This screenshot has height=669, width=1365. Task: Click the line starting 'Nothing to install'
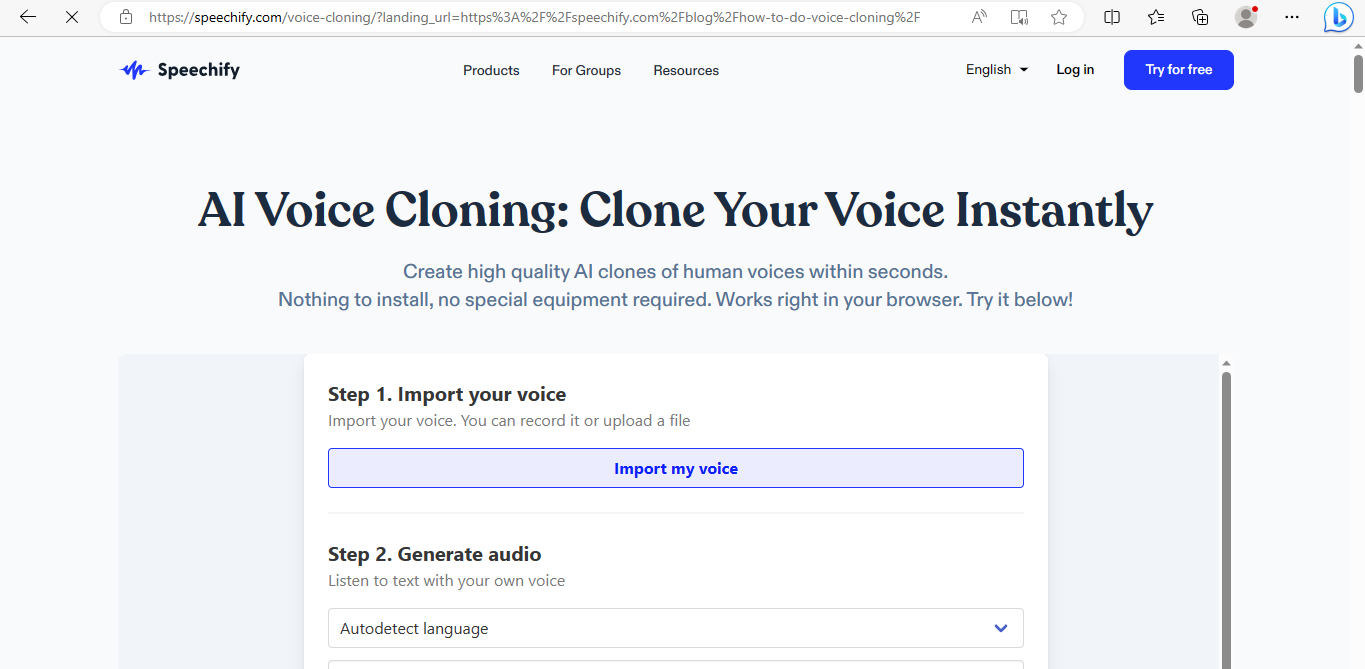[676, 299]
